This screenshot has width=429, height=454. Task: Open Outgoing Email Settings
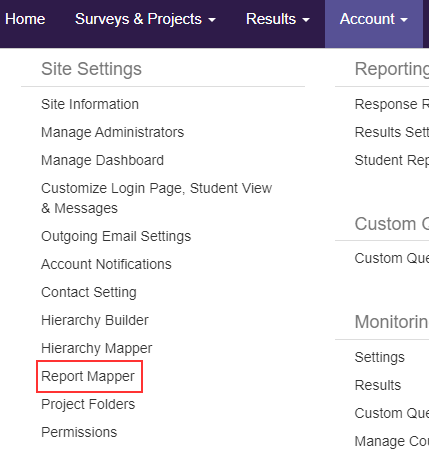point(116,236)
